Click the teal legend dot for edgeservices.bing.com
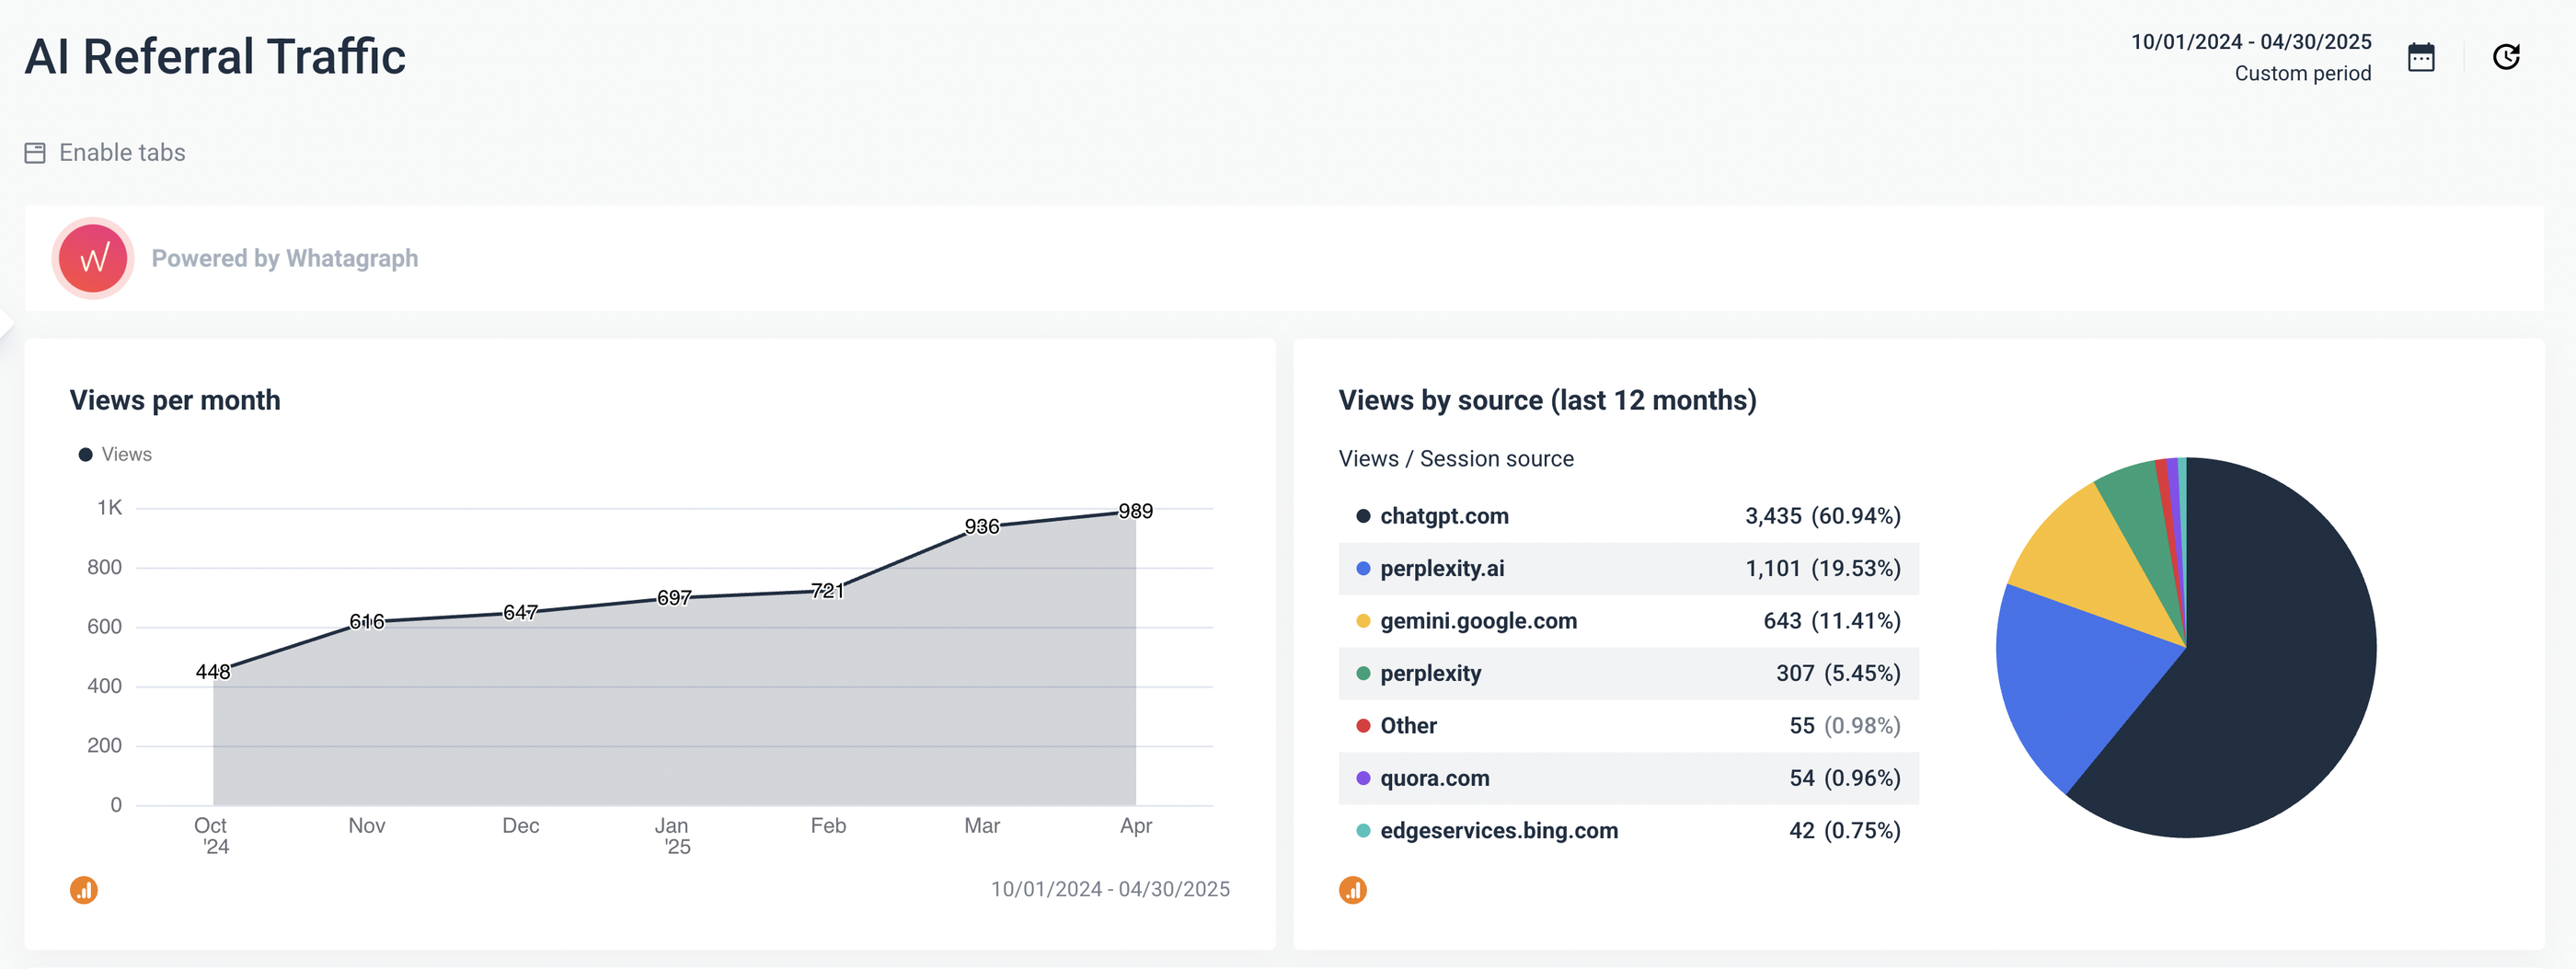Screen dimensions: 2576x969 [1363, 831]
